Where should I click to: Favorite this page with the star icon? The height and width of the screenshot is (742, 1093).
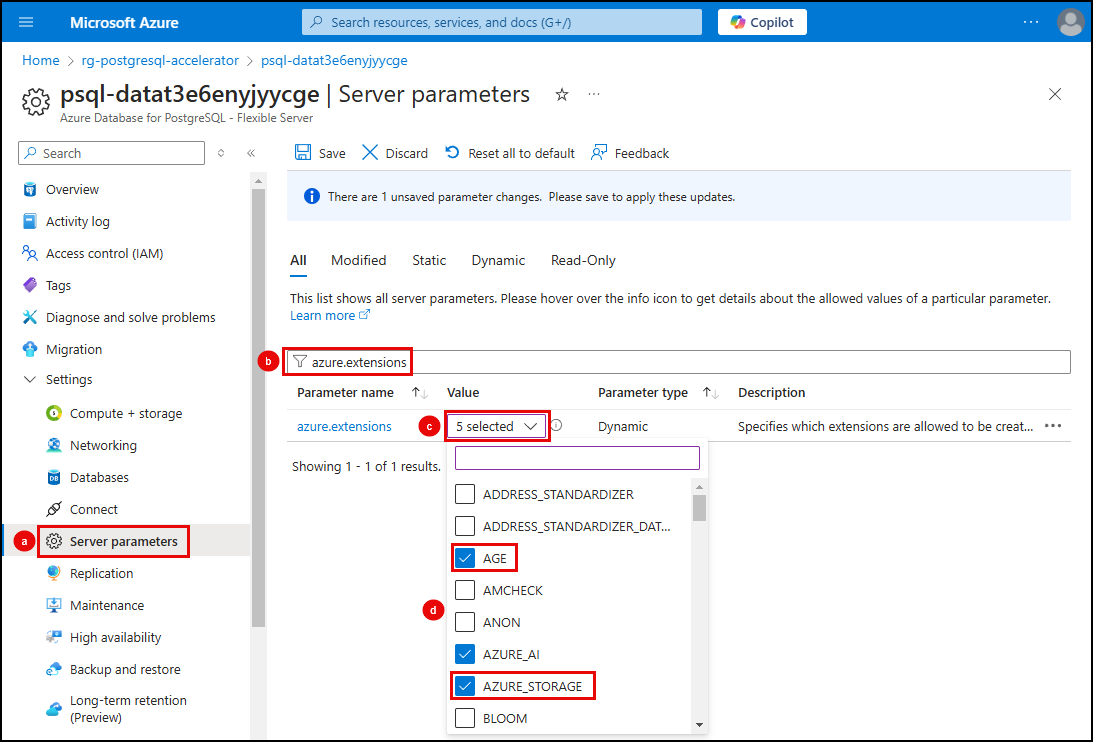[562, 94]
